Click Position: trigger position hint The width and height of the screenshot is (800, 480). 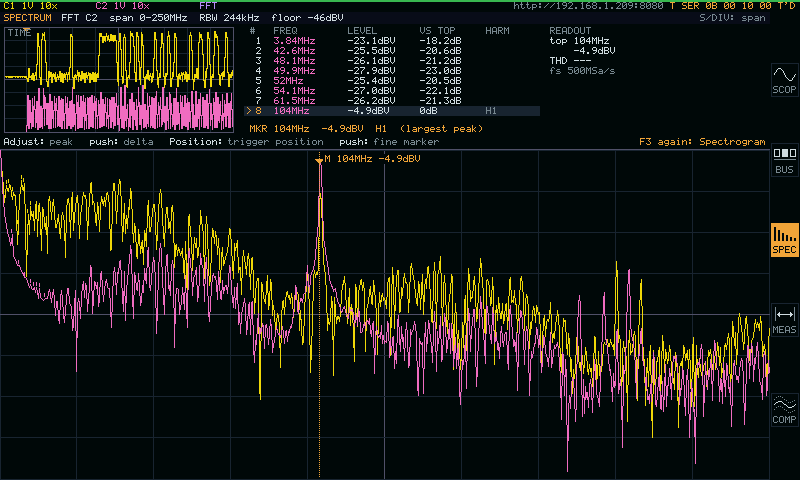pos(246,142)
